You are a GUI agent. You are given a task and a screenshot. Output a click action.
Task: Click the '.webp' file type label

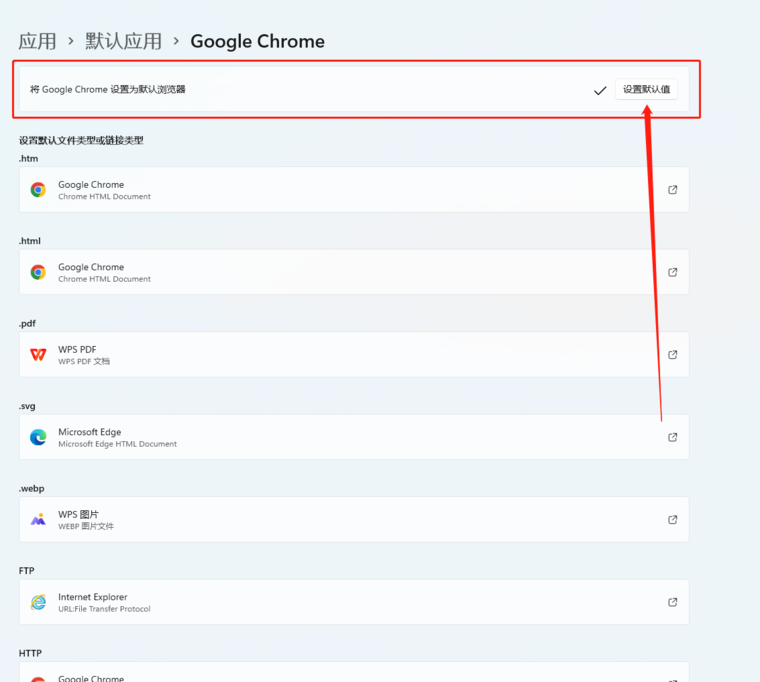coord(32,489)
